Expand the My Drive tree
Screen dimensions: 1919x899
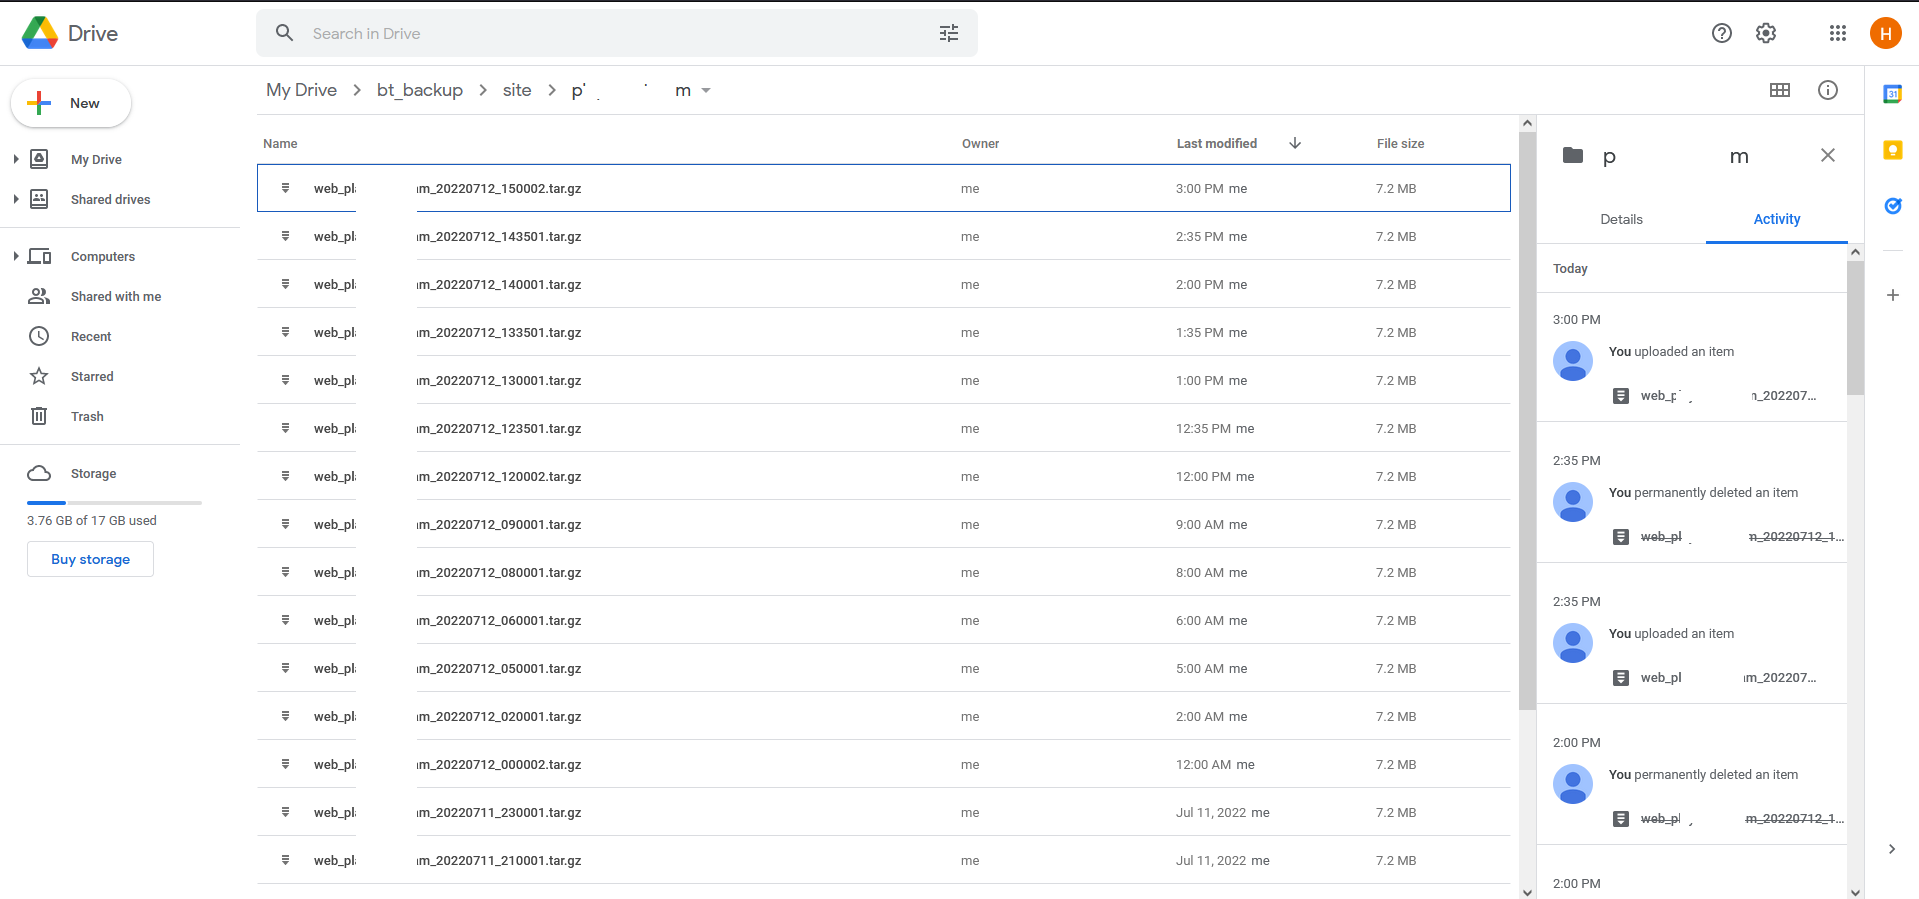pos(16,159)
